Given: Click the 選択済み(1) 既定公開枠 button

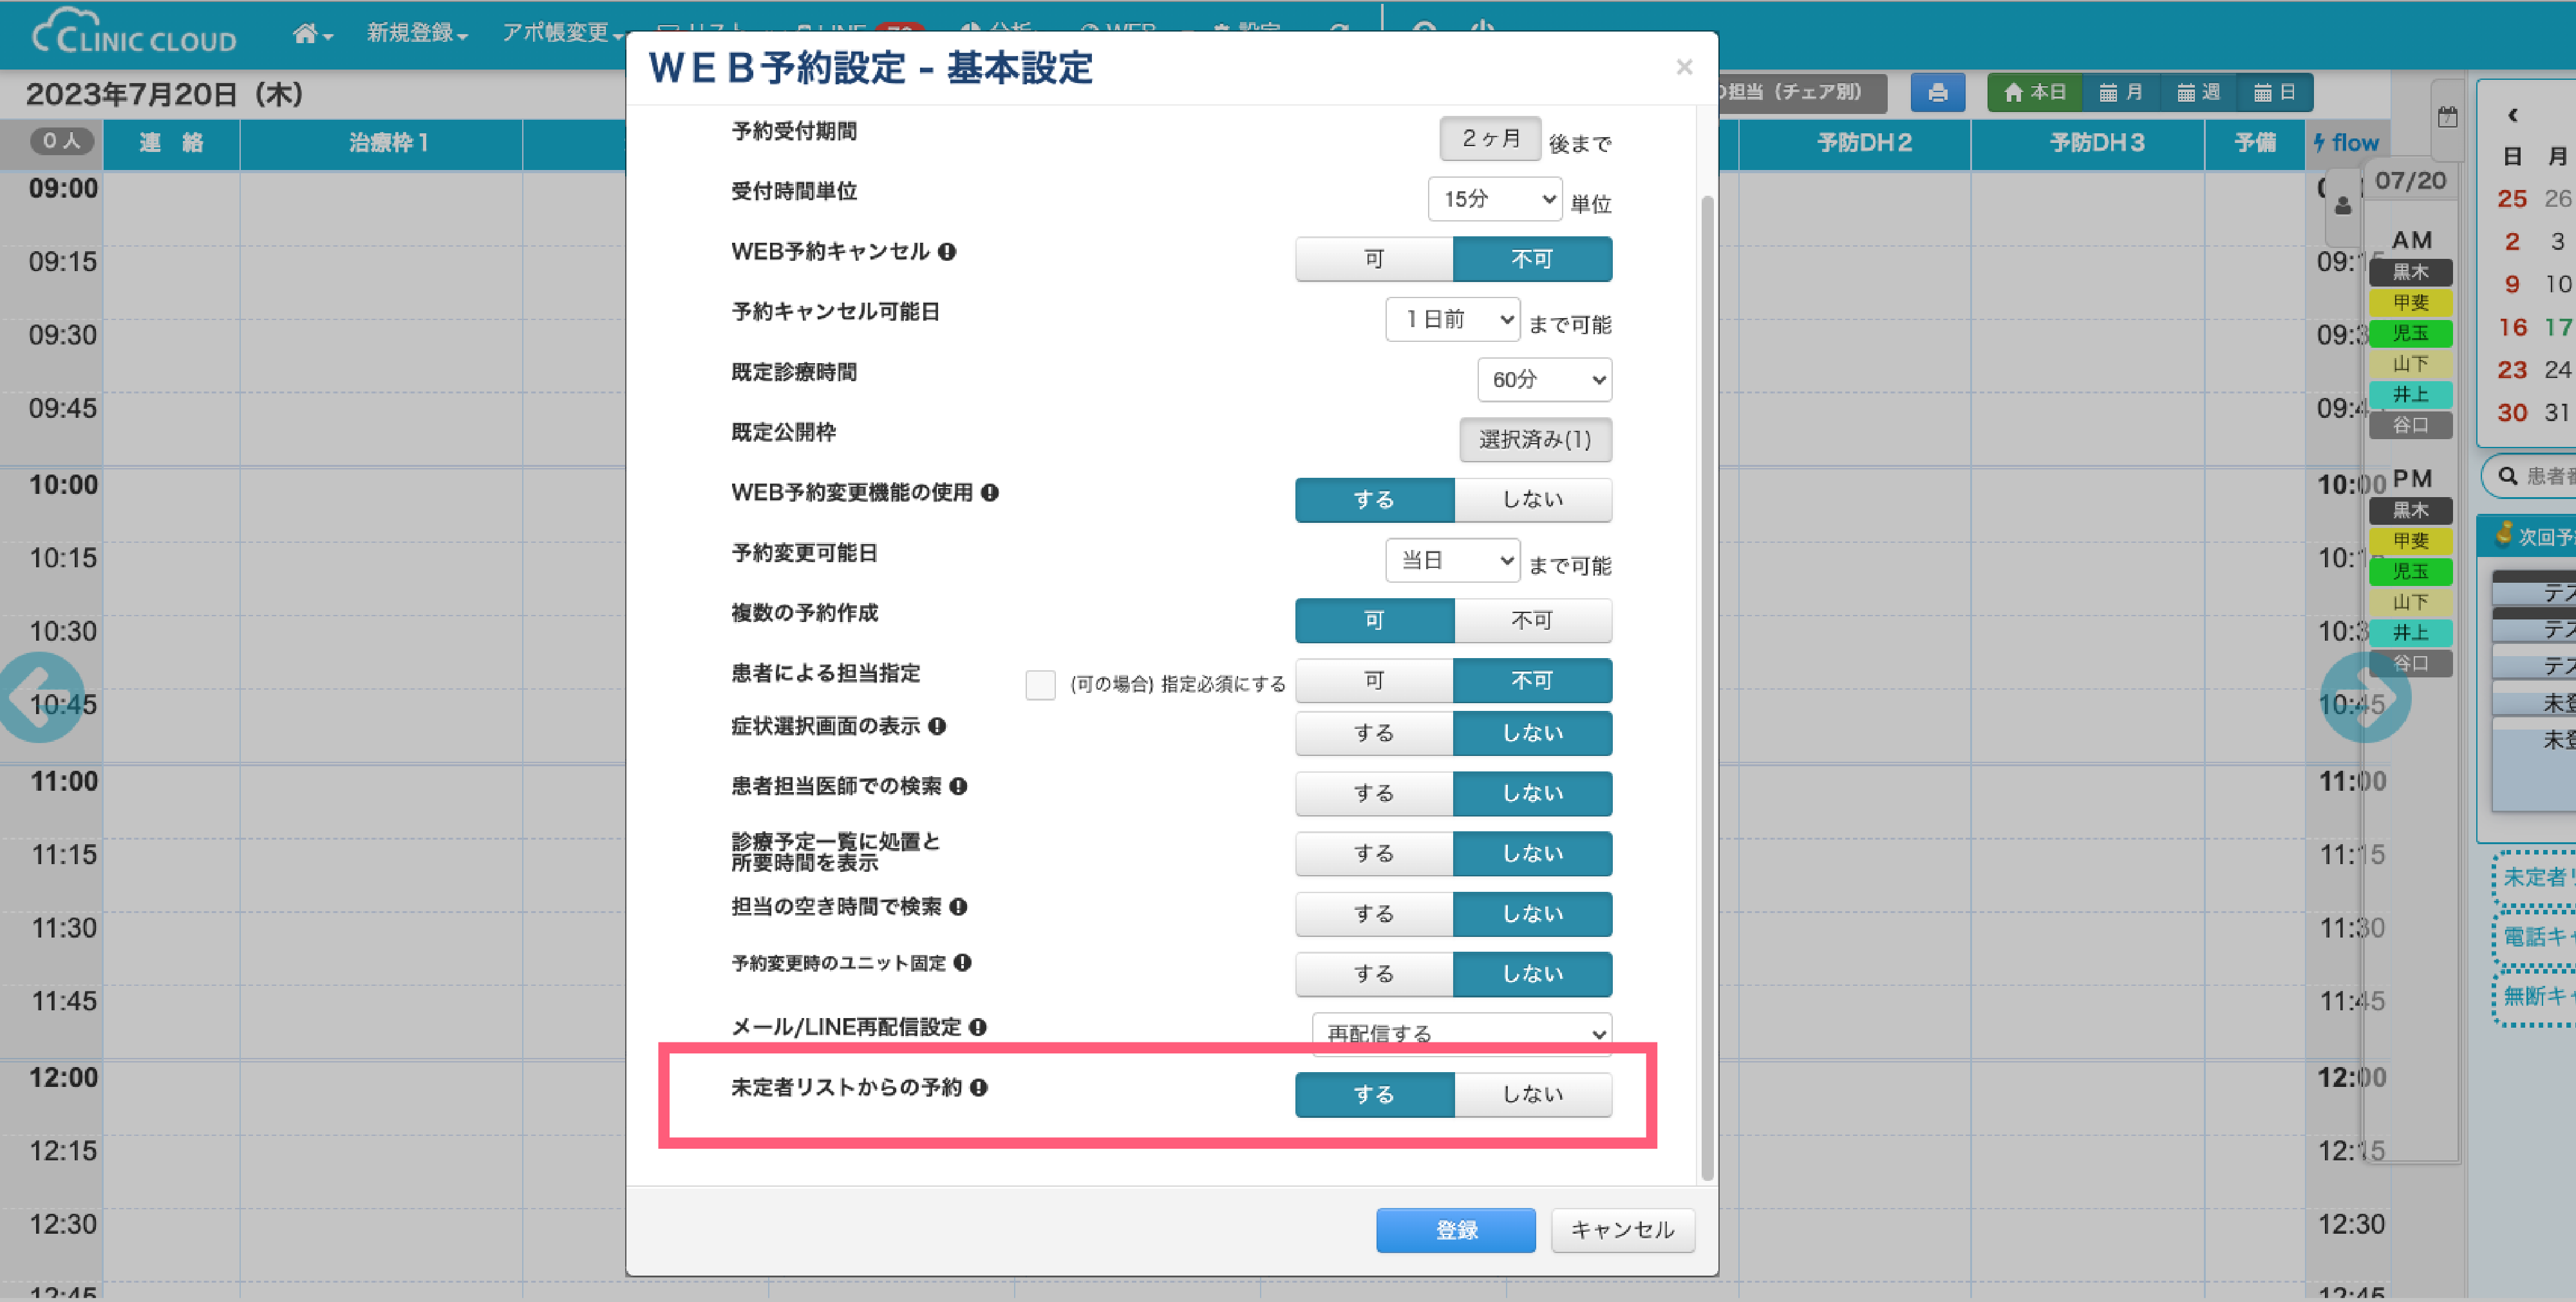Looking at the screenshot, I should tap(1535, 440).
